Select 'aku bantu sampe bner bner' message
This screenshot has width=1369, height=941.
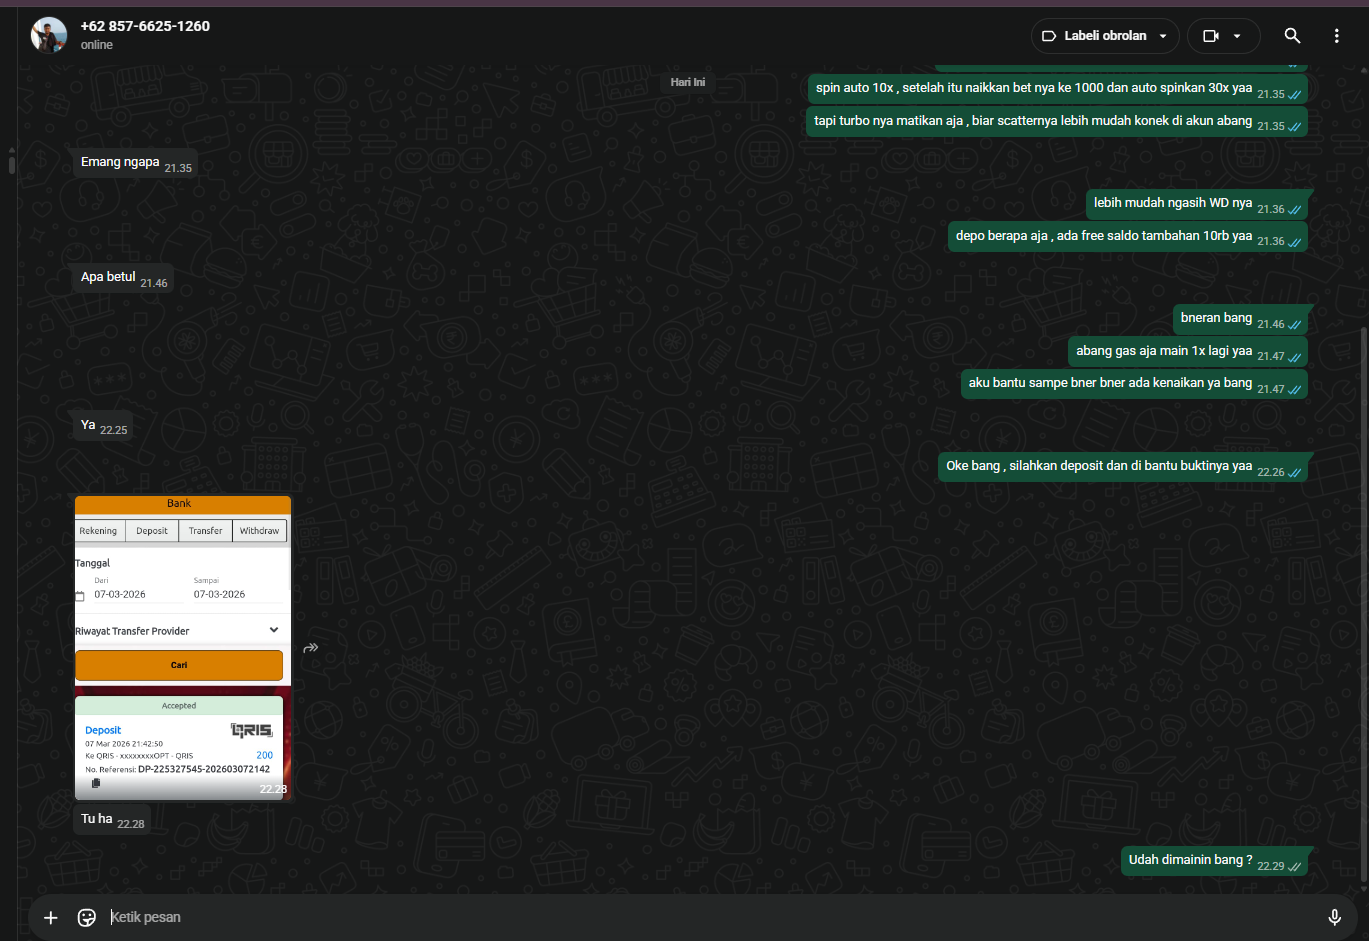(1134, 384)
